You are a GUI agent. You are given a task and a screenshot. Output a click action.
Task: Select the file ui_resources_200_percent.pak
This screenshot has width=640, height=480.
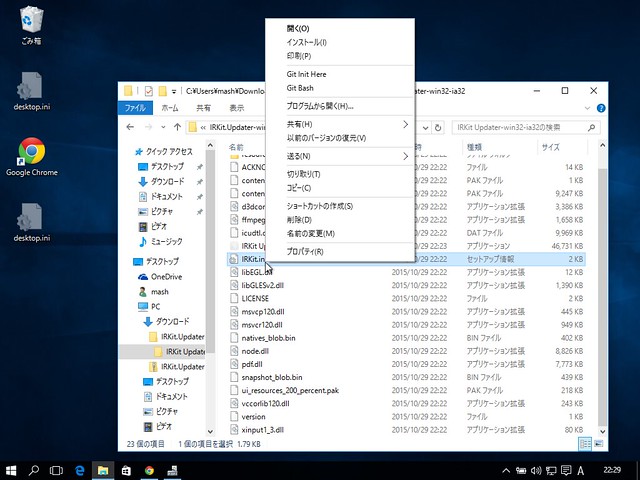point(290,391)
